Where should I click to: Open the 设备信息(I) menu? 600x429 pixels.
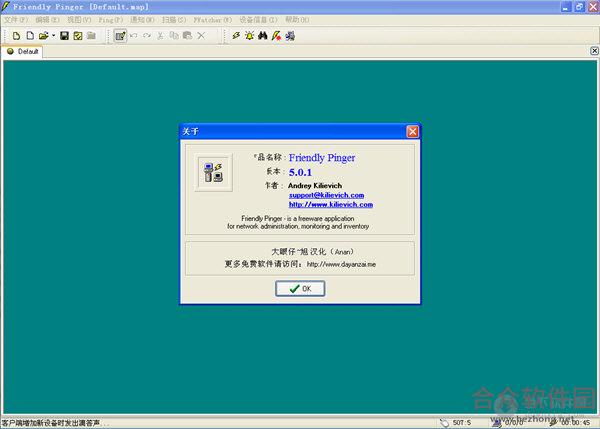click(258, 20)
